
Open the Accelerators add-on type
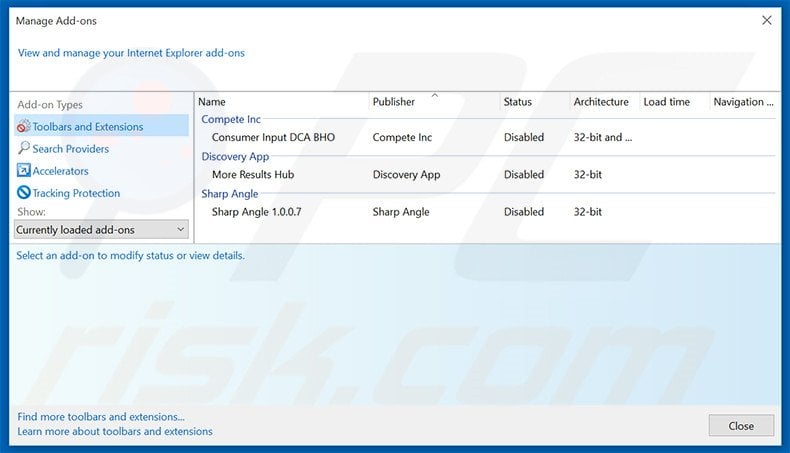(60, 171)
